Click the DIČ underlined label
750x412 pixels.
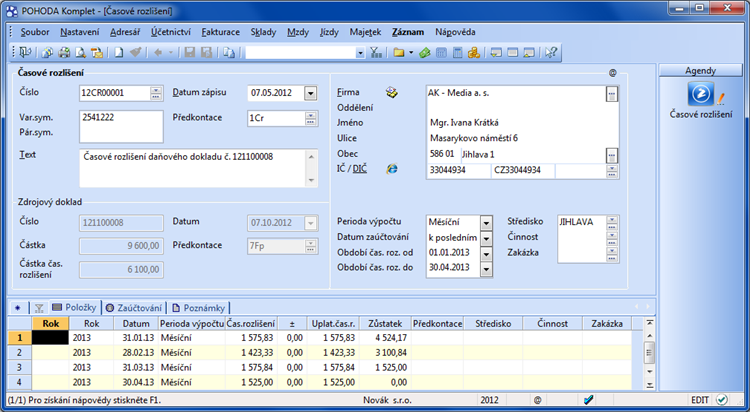coord(359,168)
